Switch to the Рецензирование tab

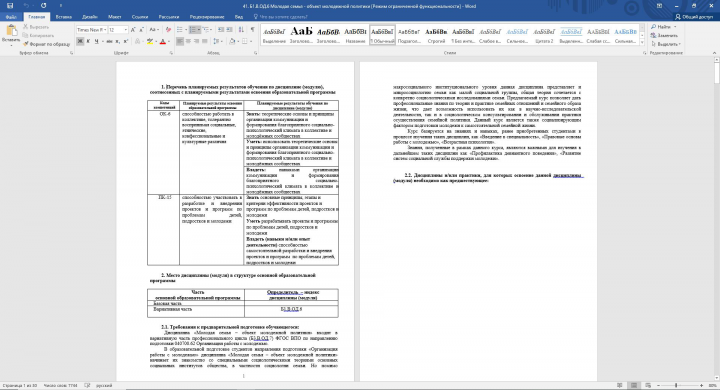[x=207, y=17]
